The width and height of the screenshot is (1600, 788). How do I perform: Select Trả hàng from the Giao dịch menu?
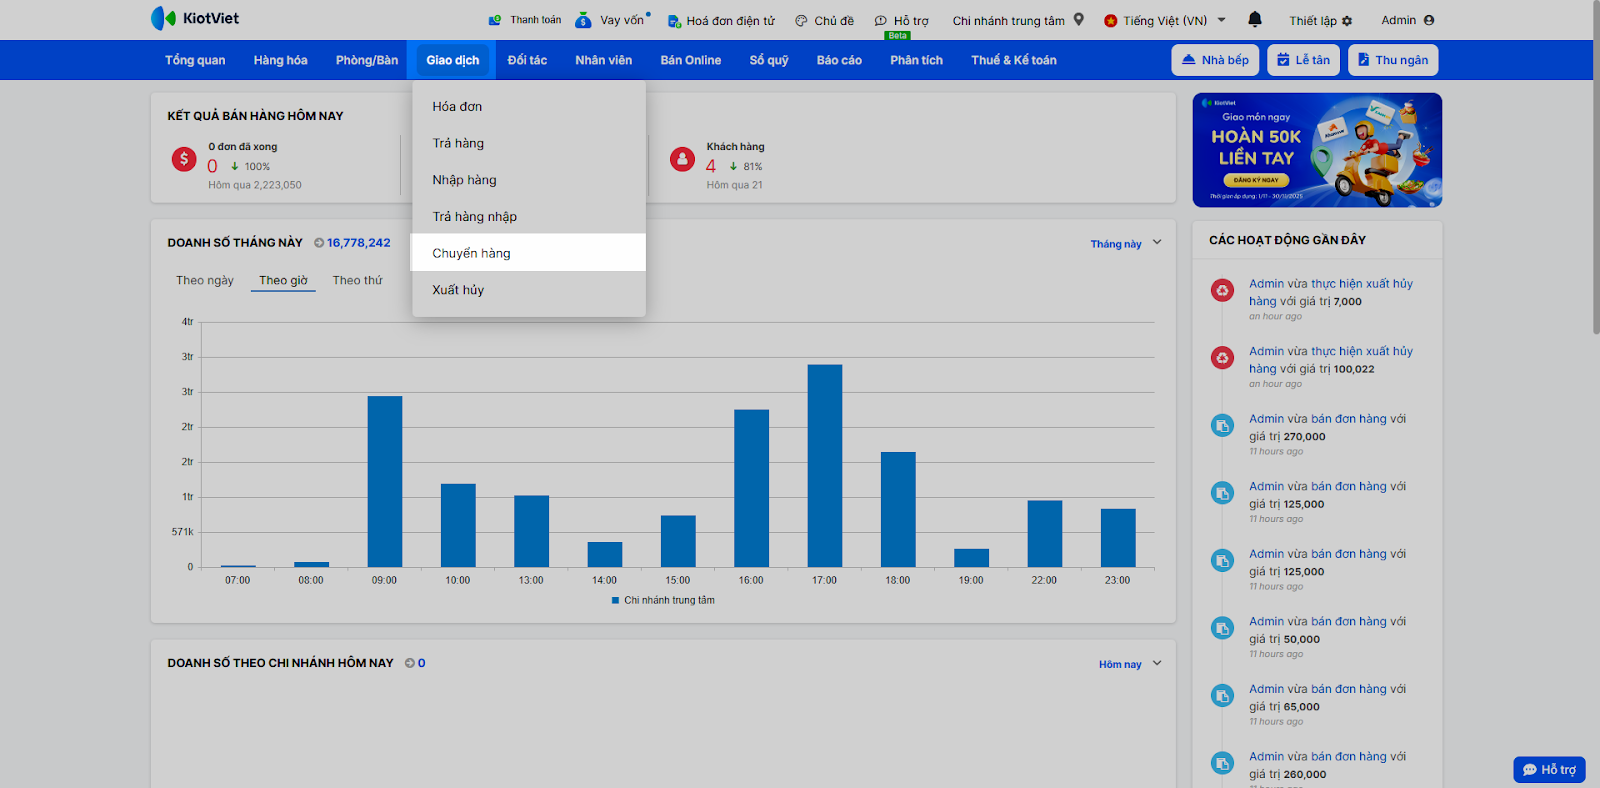(529, 143)
